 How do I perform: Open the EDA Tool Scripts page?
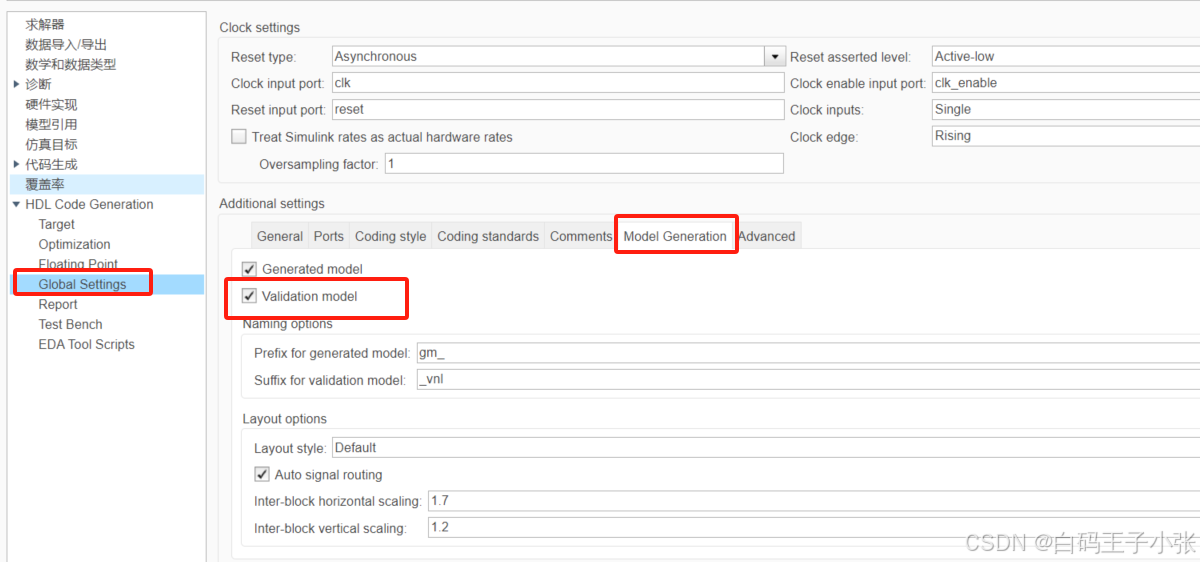click(86, 344)
